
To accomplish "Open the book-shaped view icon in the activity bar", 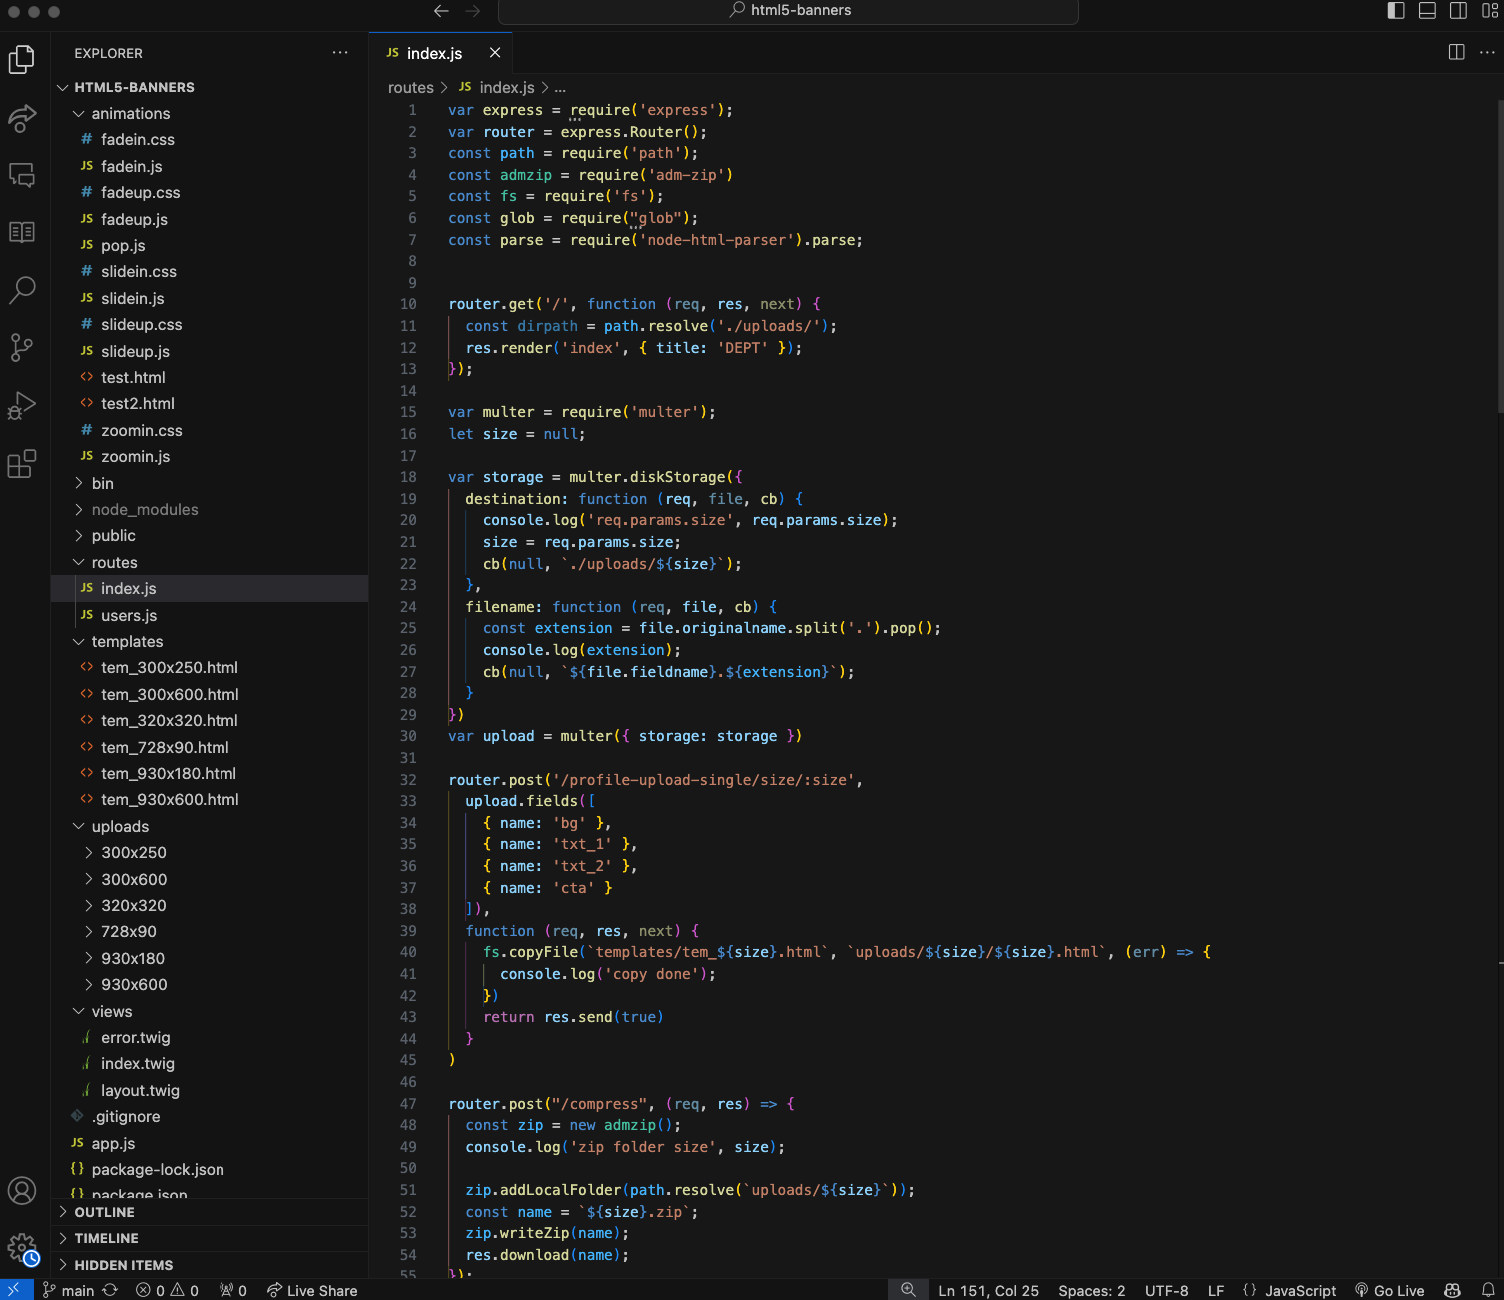I will click(22, 232).
